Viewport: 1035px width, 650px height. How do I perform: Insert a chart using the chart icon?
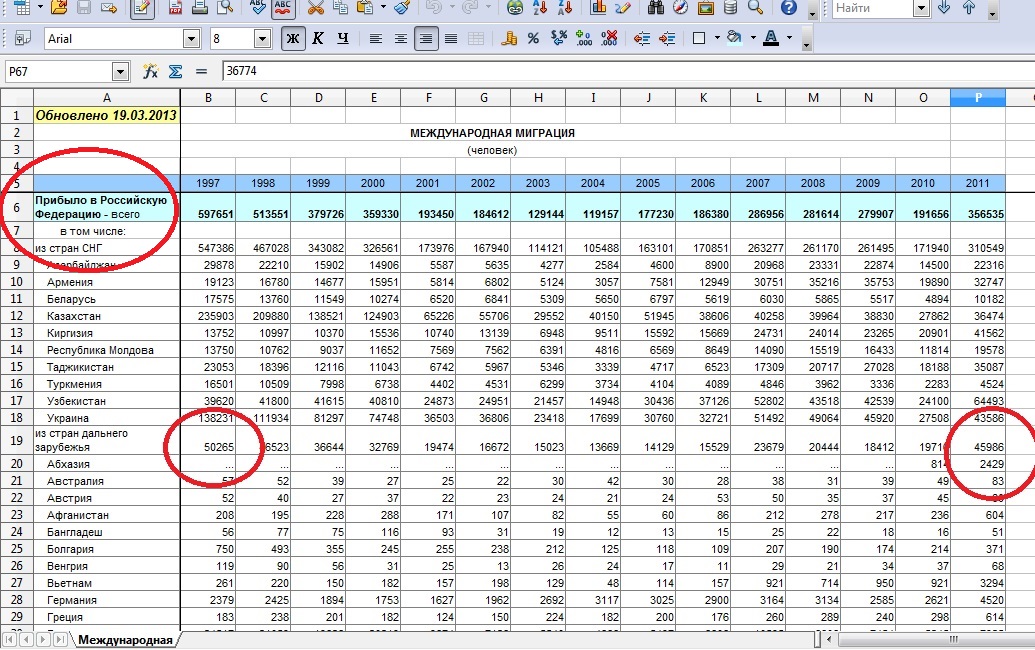(x=599, y=9)
